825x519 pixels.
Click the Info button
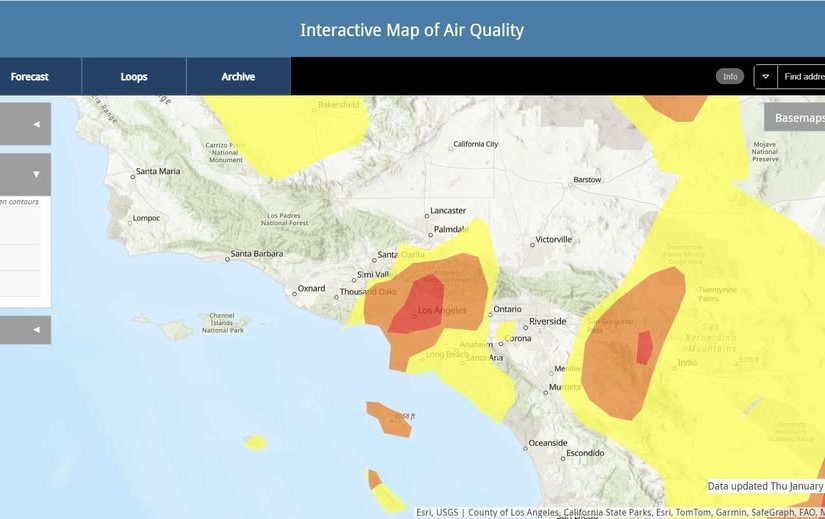tap(730, 77)
